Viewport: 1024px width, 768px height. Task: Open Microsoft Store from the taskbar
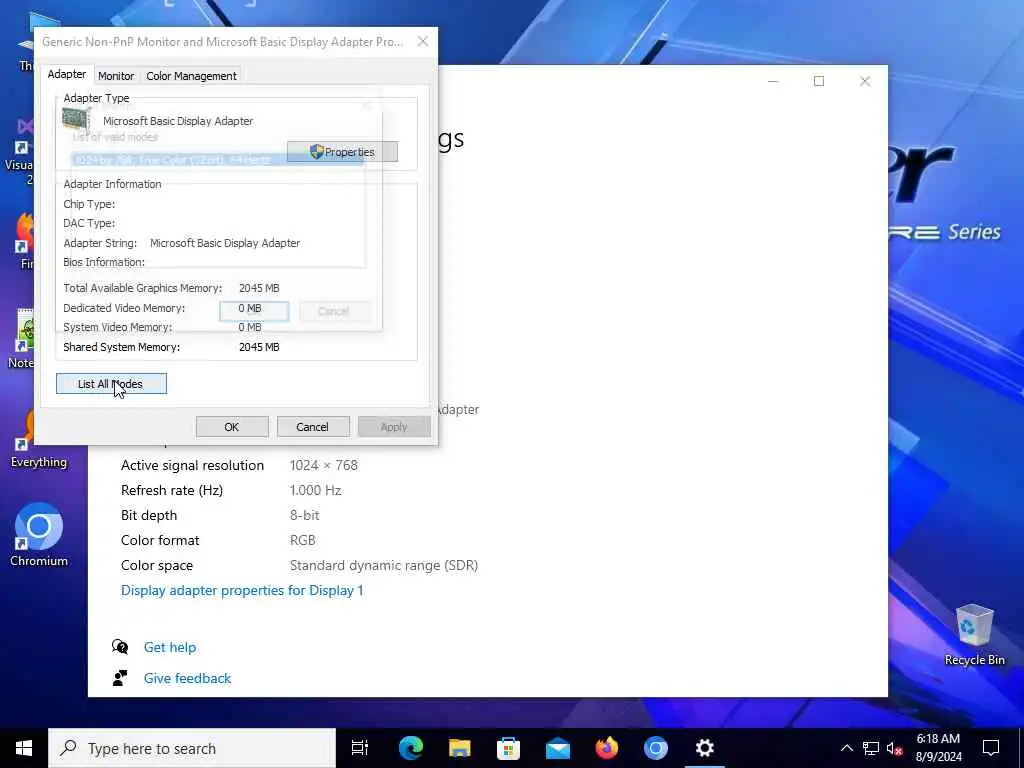[x=508, y=748]
